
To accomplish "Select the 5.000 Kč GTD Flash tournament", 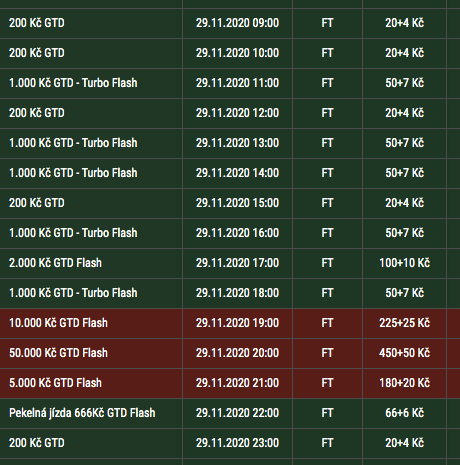I will coord(55,383).
